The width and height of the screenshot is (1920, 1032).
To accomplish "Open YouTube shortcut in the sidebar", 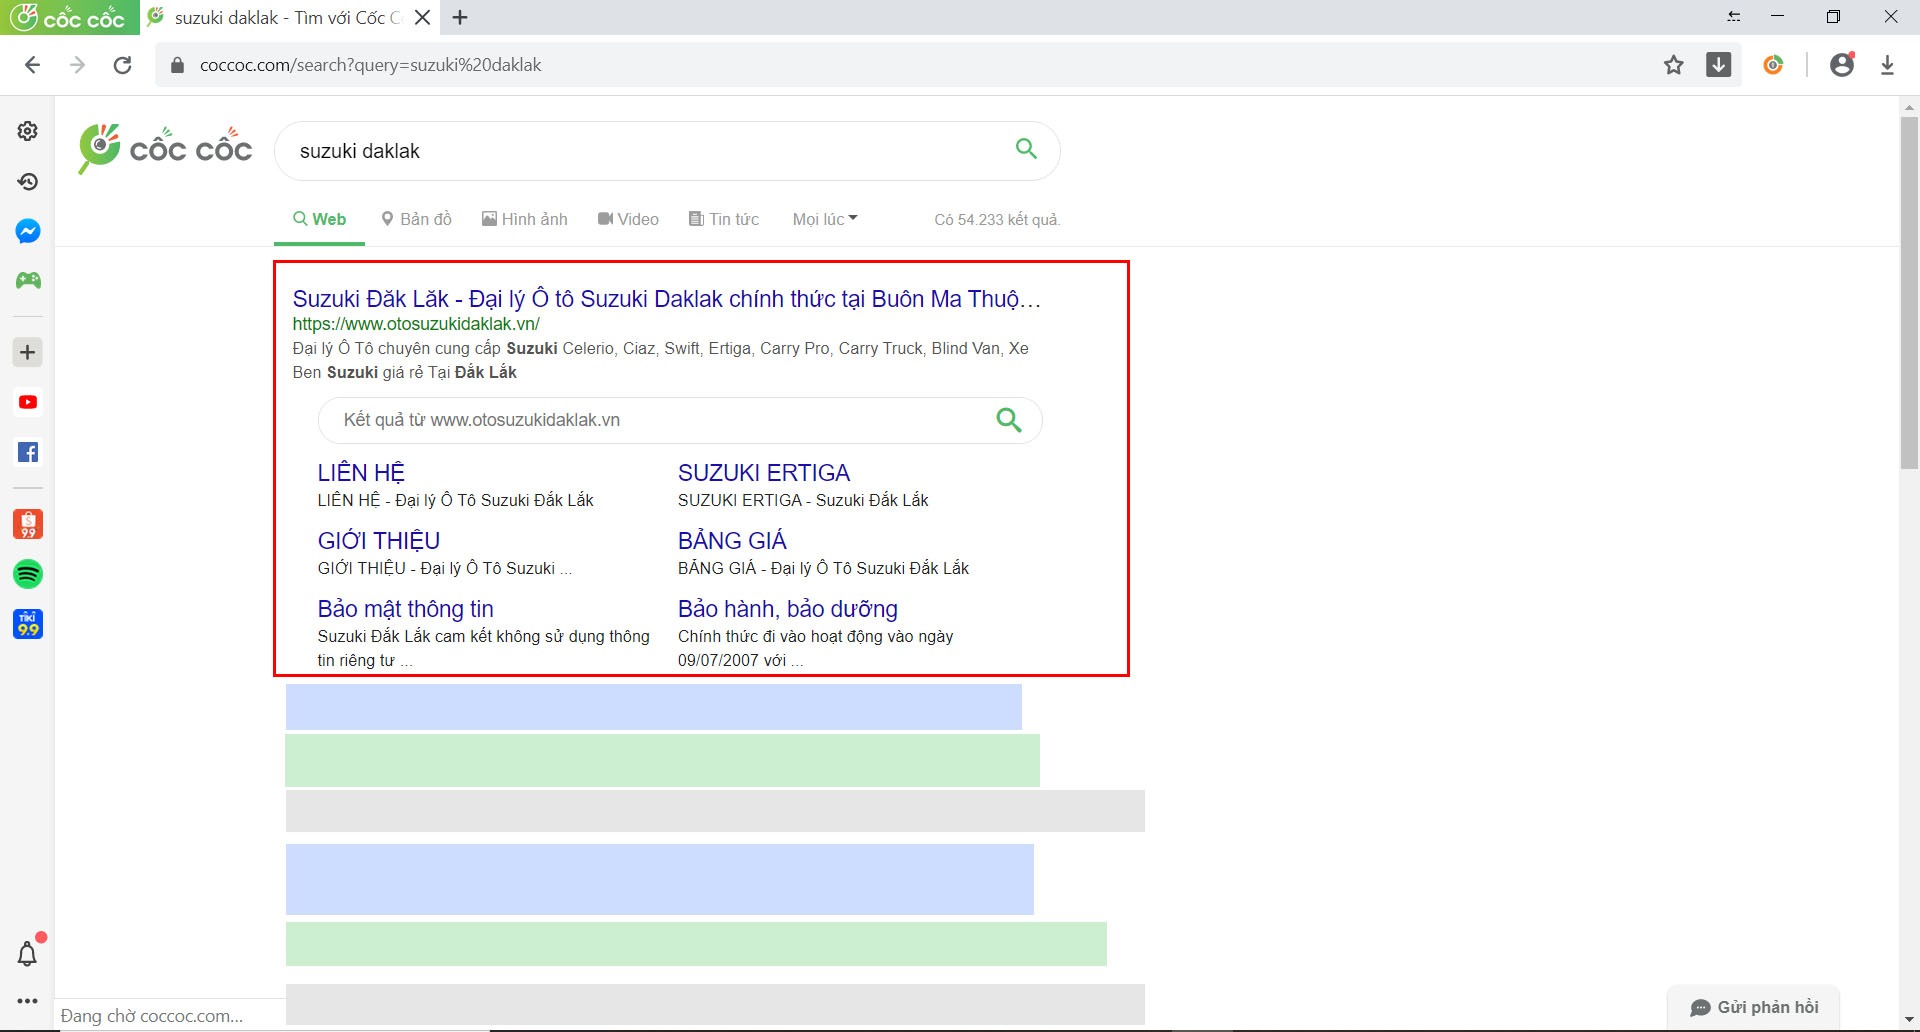I will pyautogui.click(x=28, y=402).
